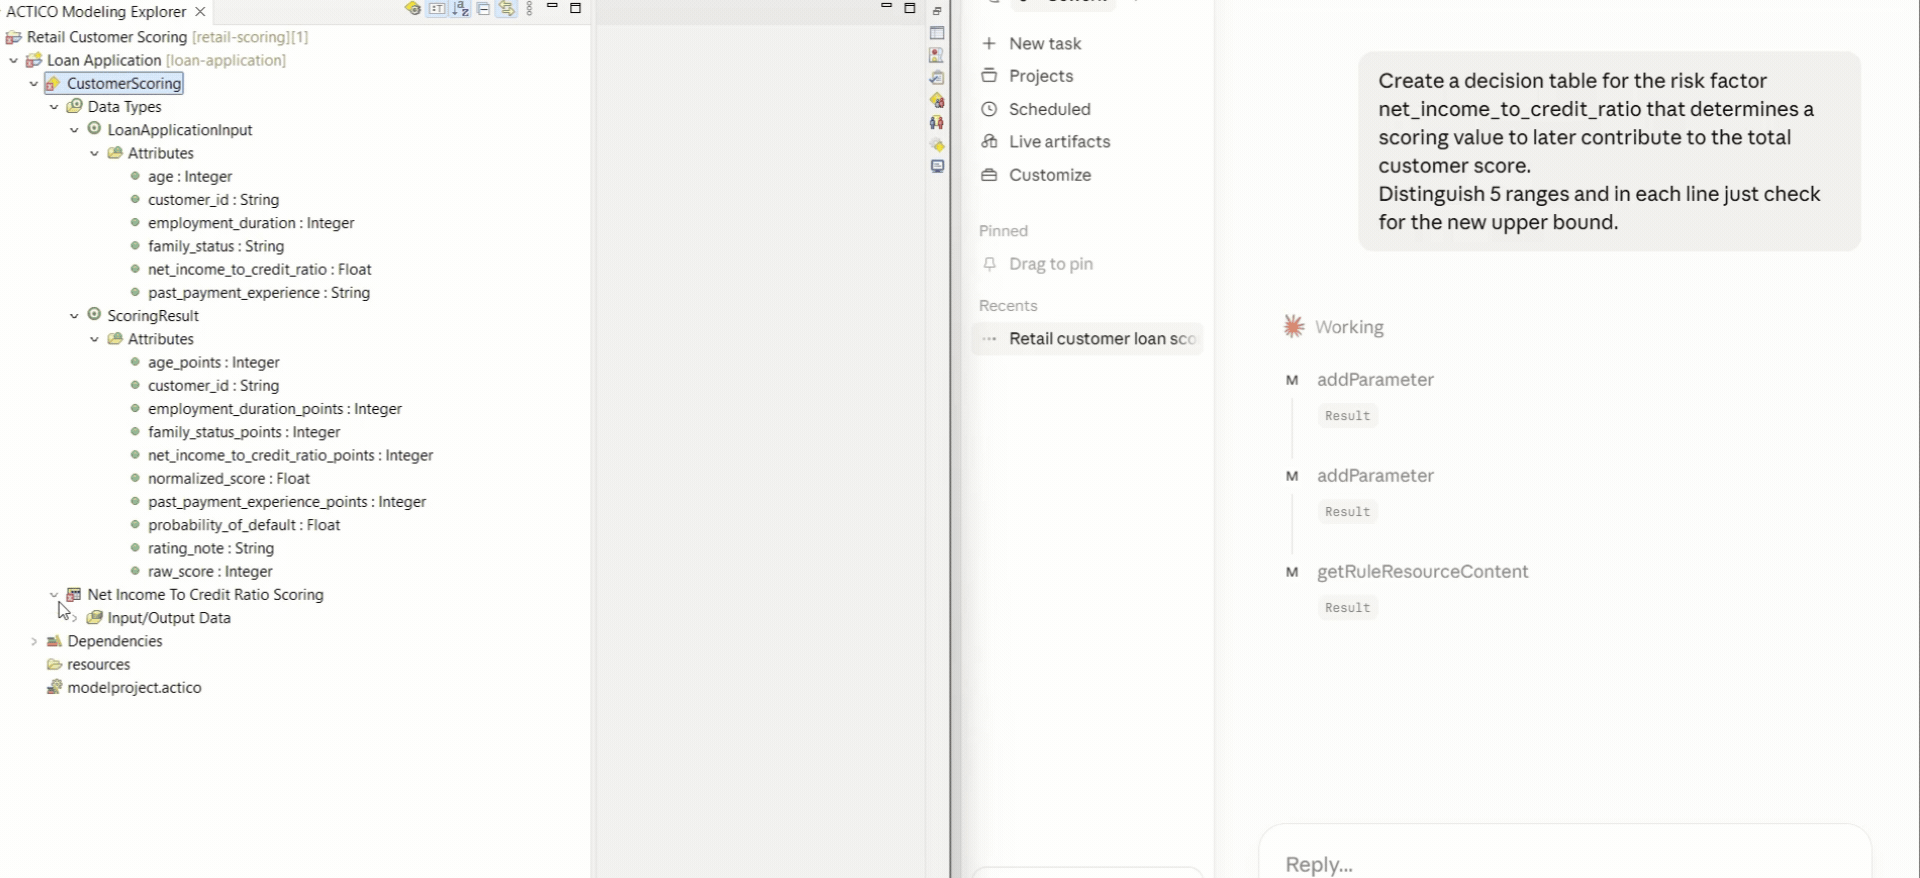1920x878 pixels.
Task: Click the Collapse All icon in explorer toolbar
Action: pos(484,9)
